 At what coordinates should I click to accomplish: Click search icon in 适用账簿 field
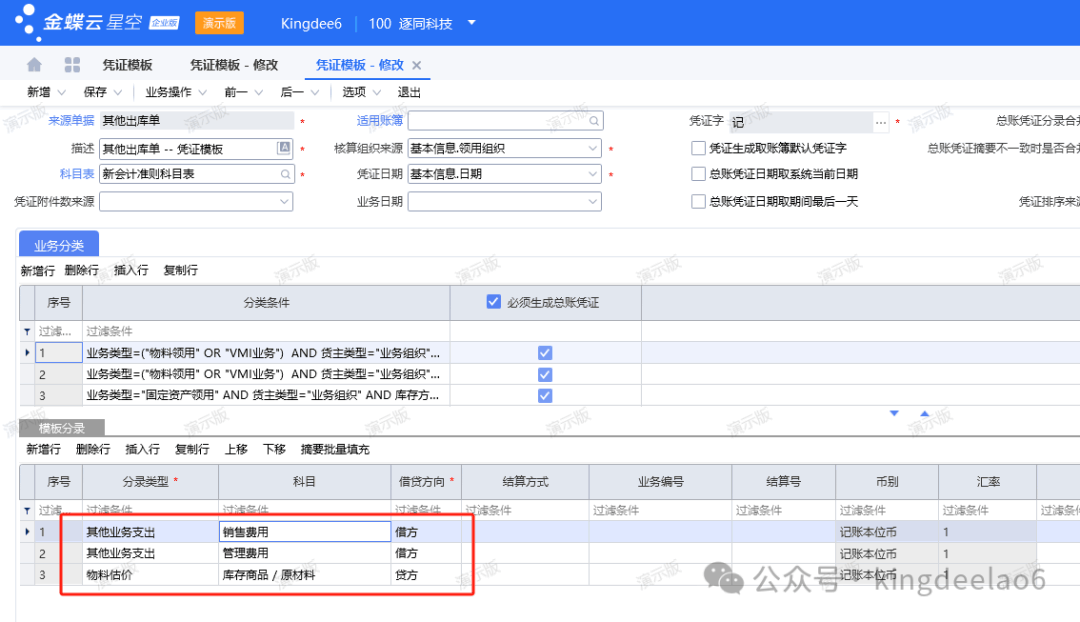coord(593,121)
